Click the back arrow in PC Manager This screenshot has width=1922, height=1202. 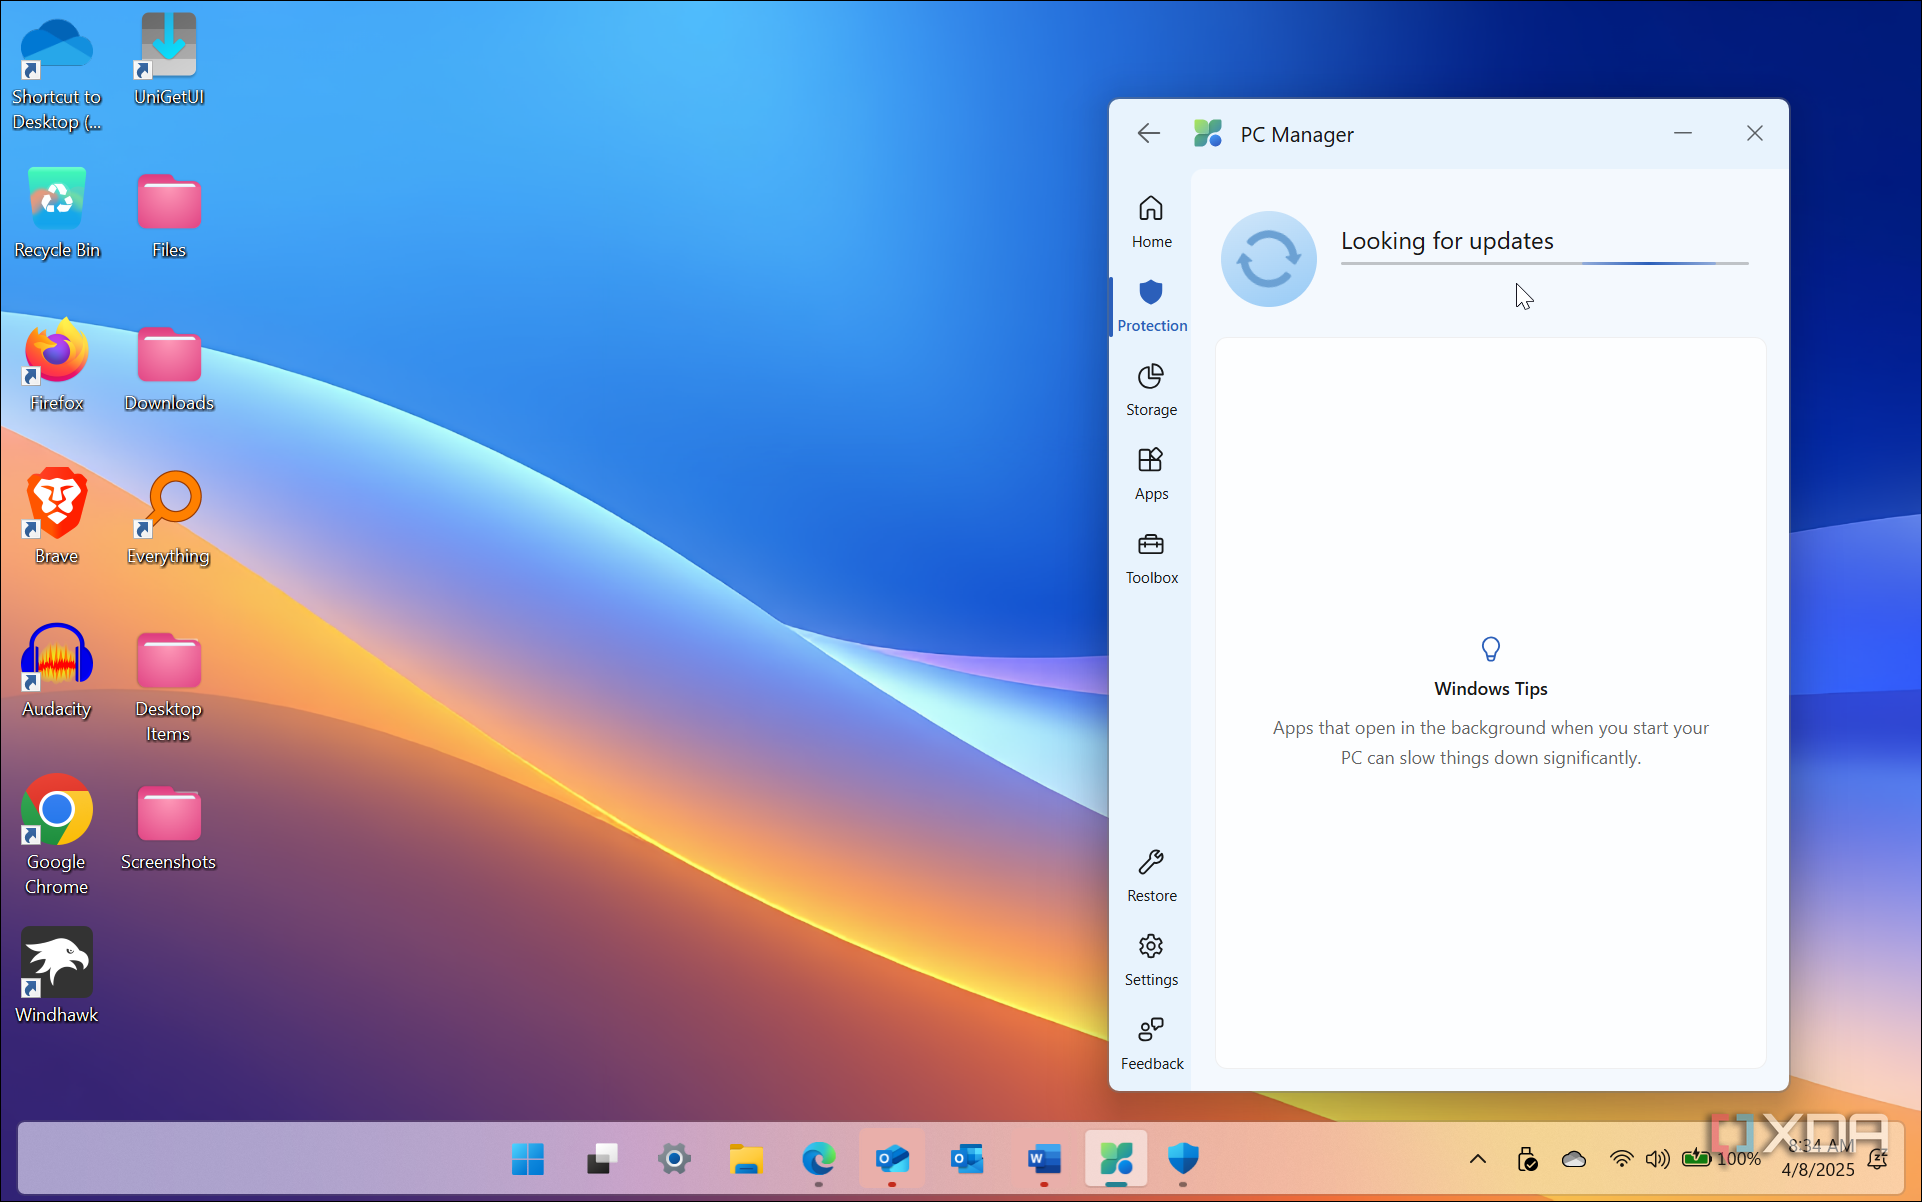(x=1148, y=133)
